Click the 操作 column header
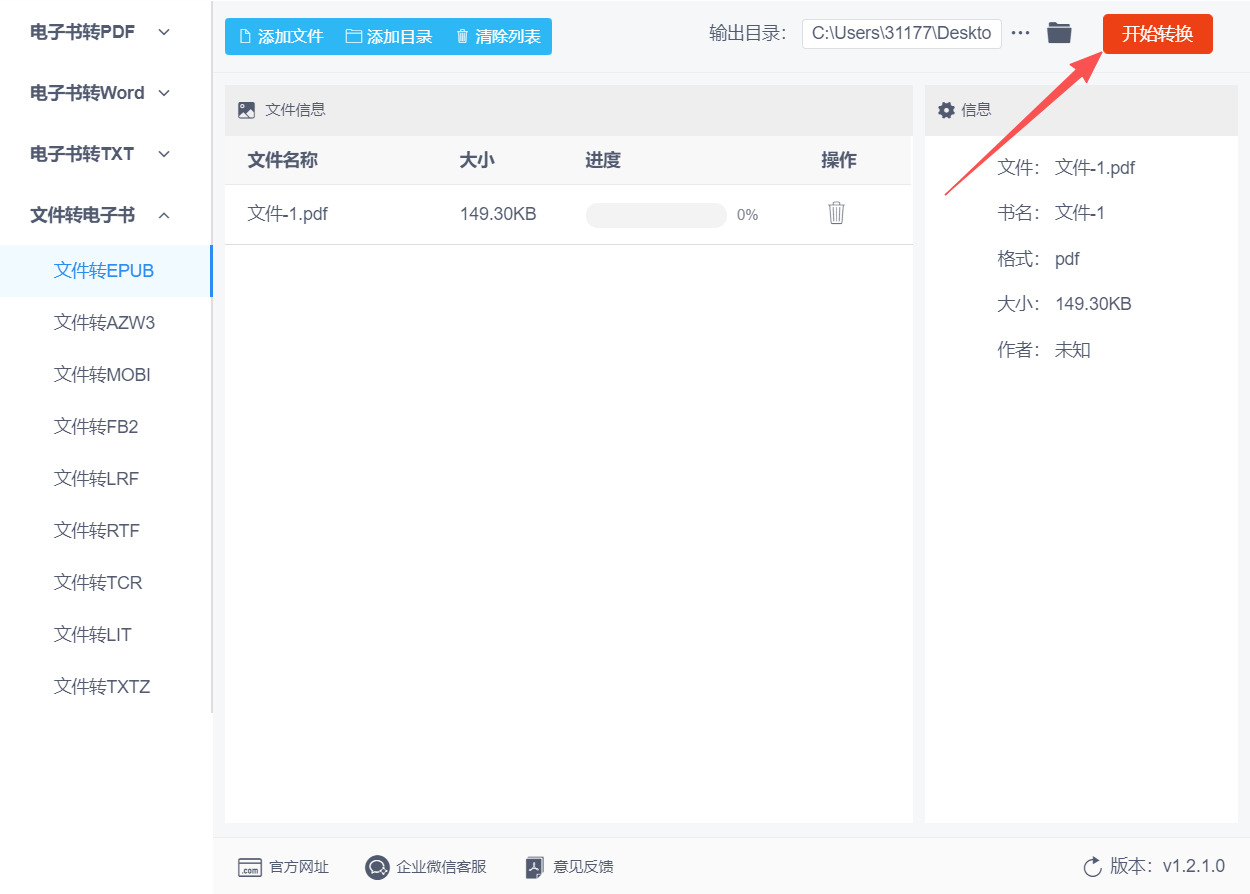Image resolution: width=1250 pixels, height=894 pixels. (839, 160)
